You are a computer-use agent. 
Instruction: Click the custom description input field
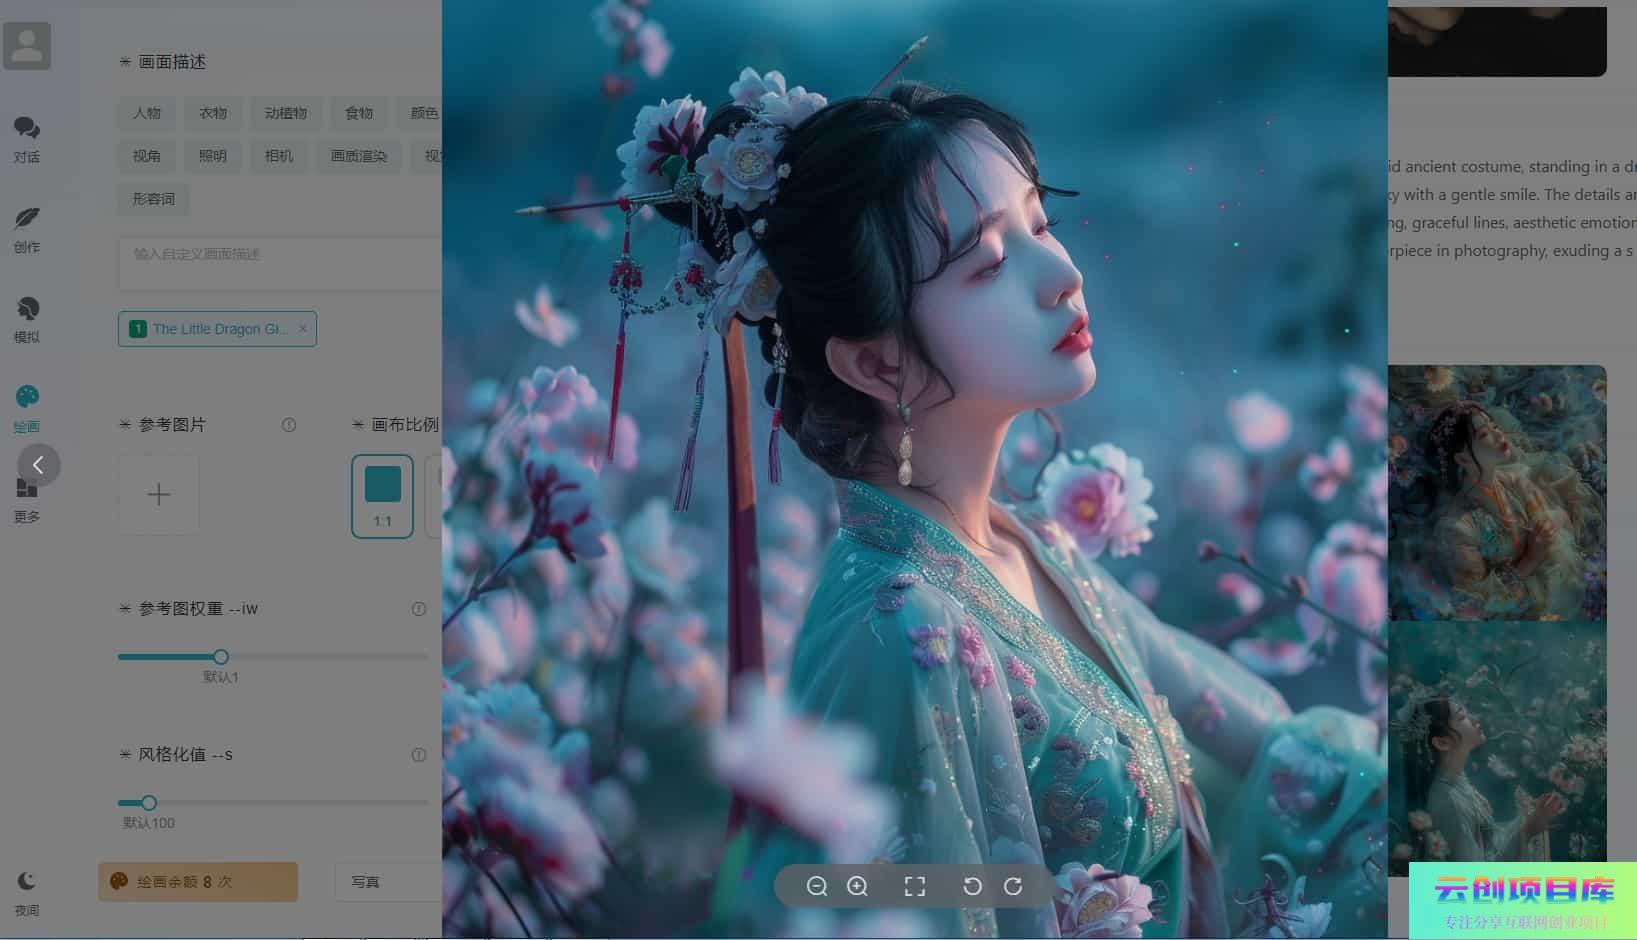point(280,263)
